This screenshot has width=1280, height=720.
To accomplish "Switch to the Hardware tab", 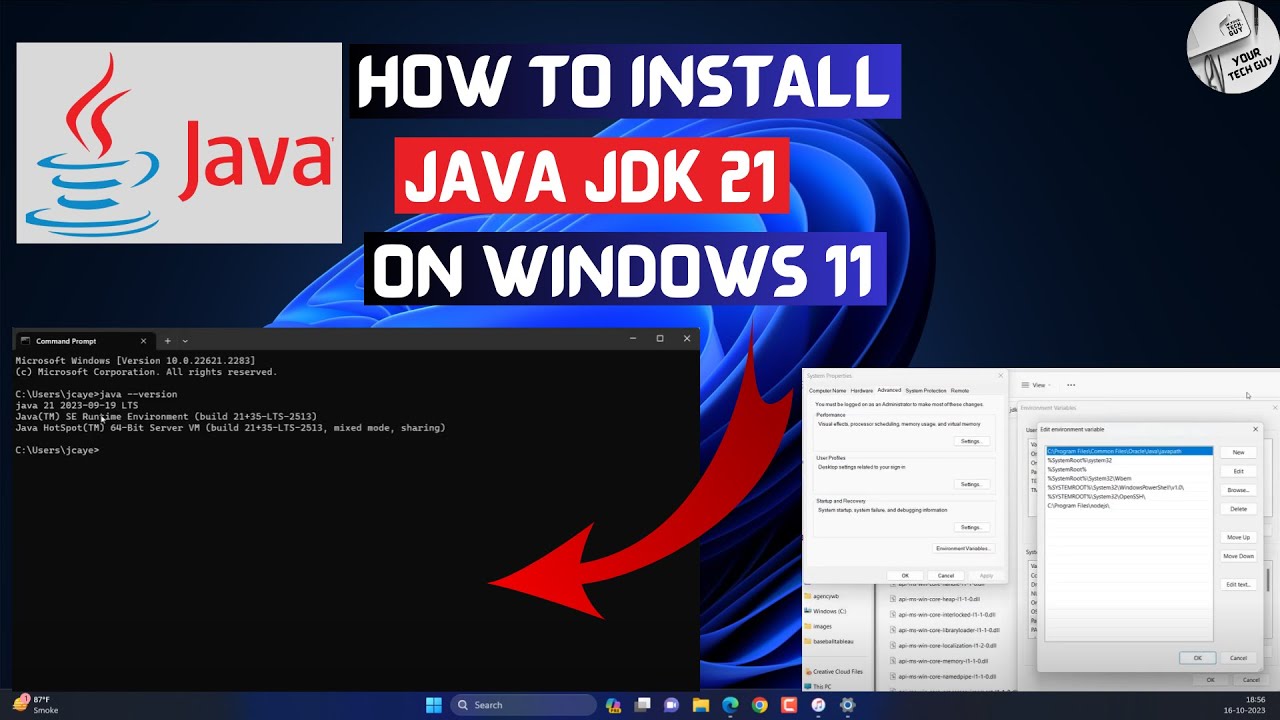I will pos(862,390).
